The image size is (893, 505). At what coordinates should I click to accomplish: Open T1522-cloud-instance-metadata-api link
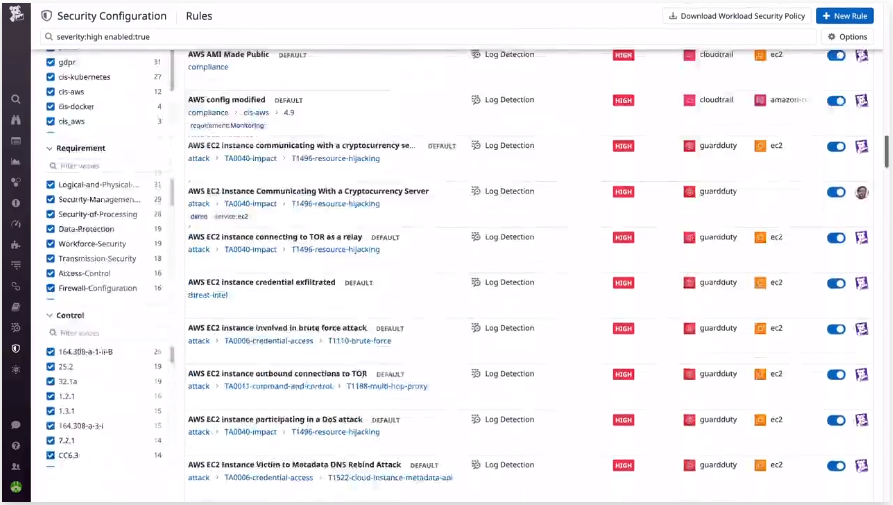pyautogui.click(x=390, y=478)
